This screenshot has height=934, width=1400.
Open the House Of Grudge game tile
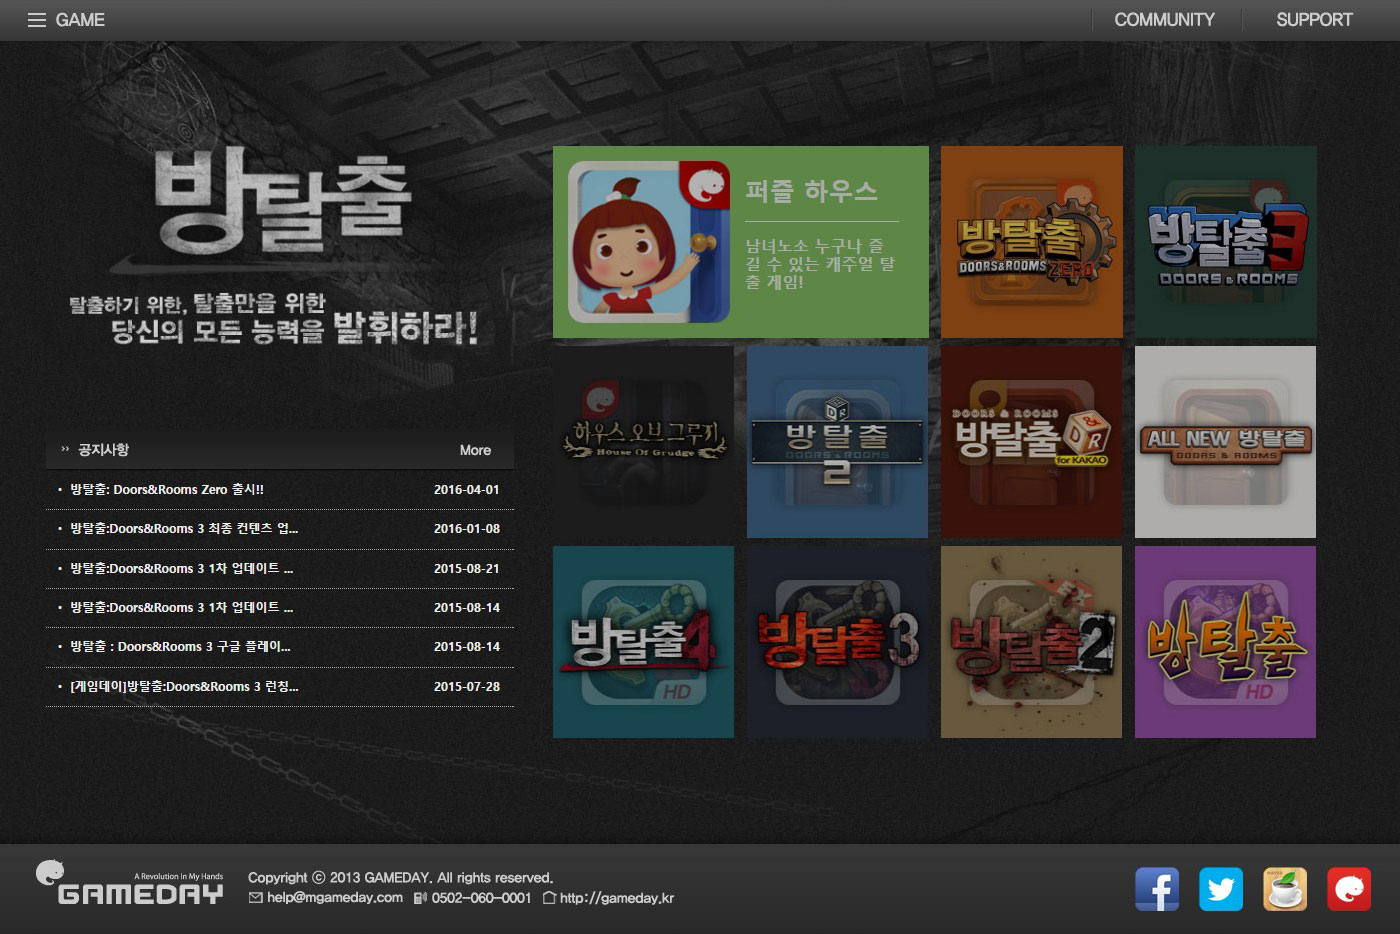pos(643,442)
